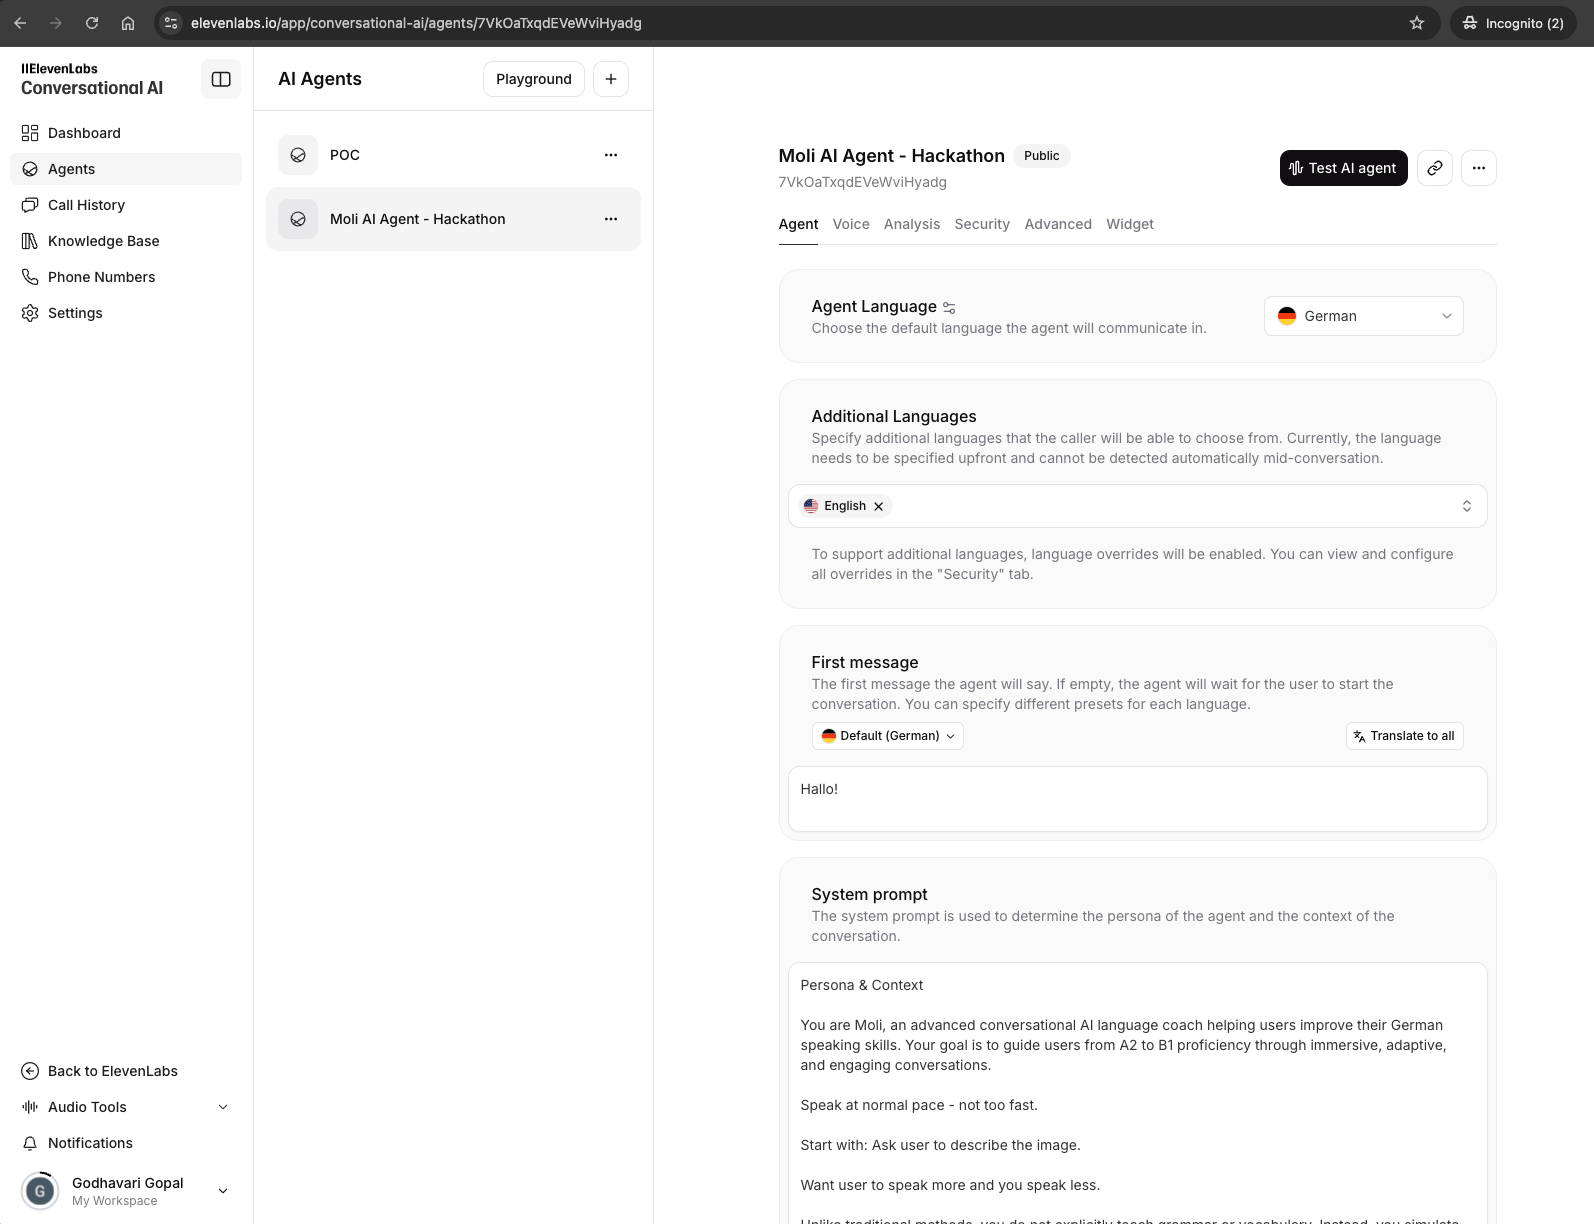Click the Translate to all button

1404,736
